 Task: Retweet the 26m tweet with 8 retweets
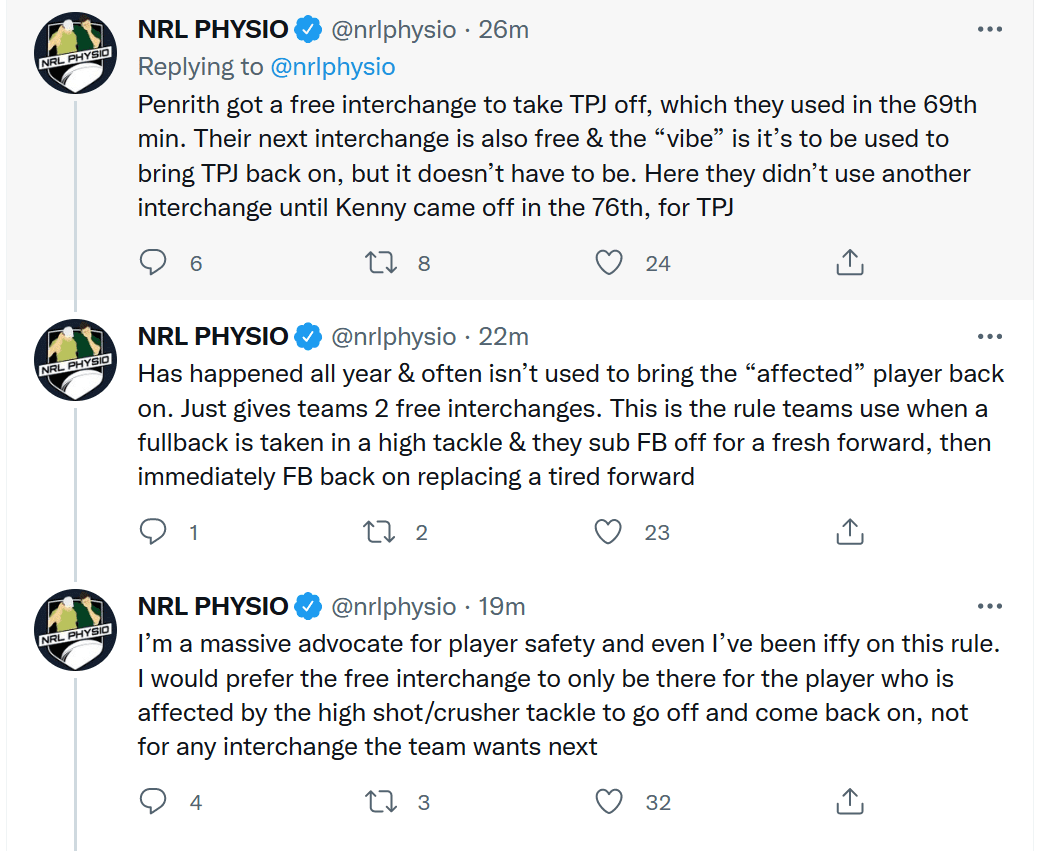click(381, 262)
